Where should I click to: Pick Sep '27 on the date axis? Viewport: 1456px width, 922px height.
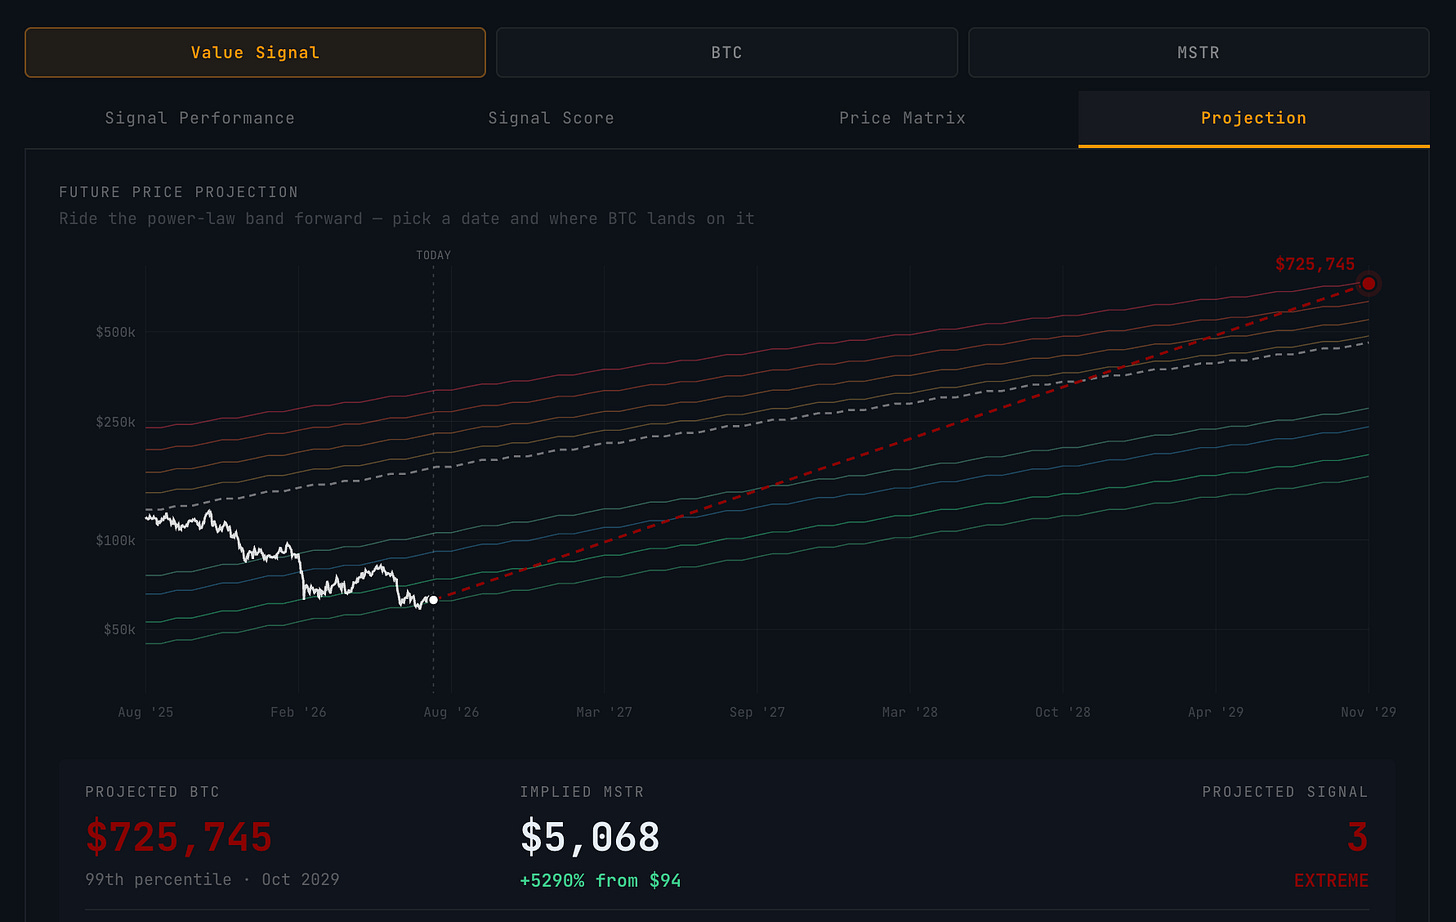click(757, 712)
